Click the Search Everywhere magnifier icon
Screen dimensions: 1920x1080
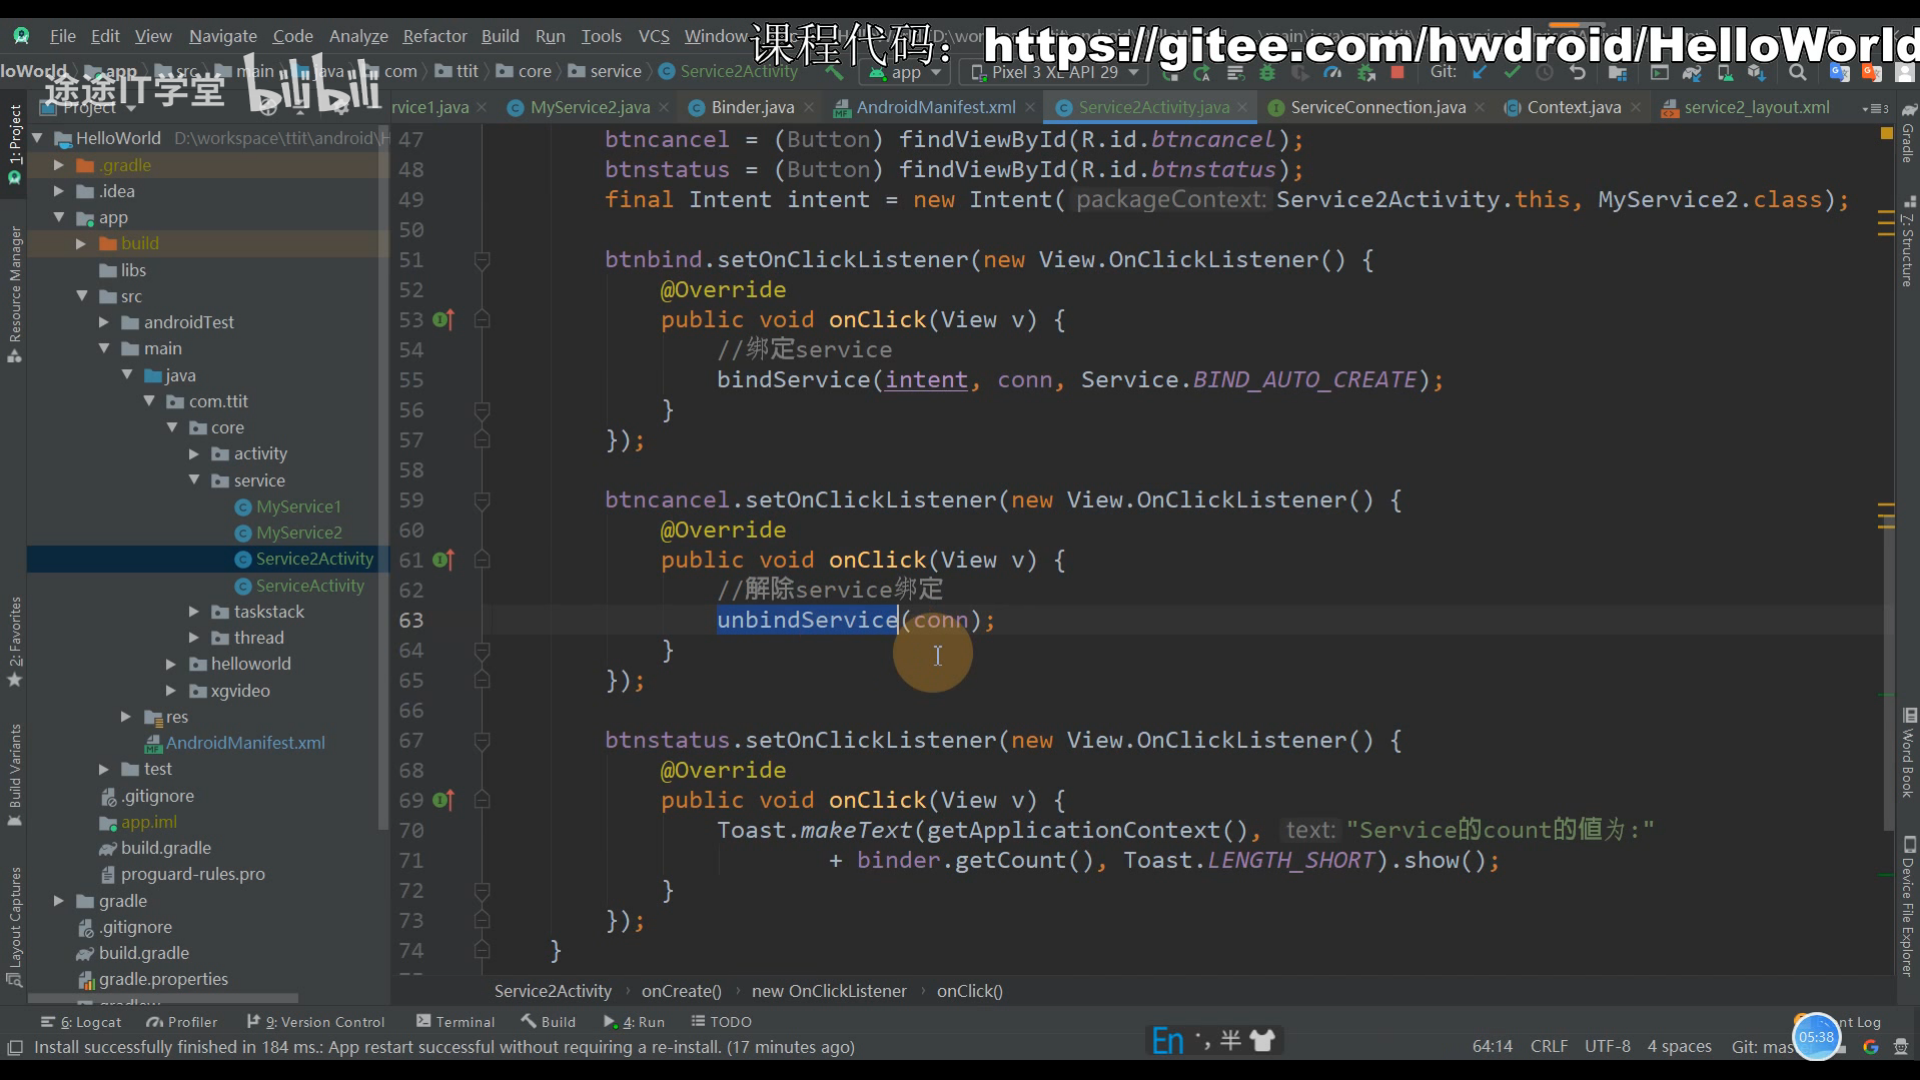click(1797, 72)
